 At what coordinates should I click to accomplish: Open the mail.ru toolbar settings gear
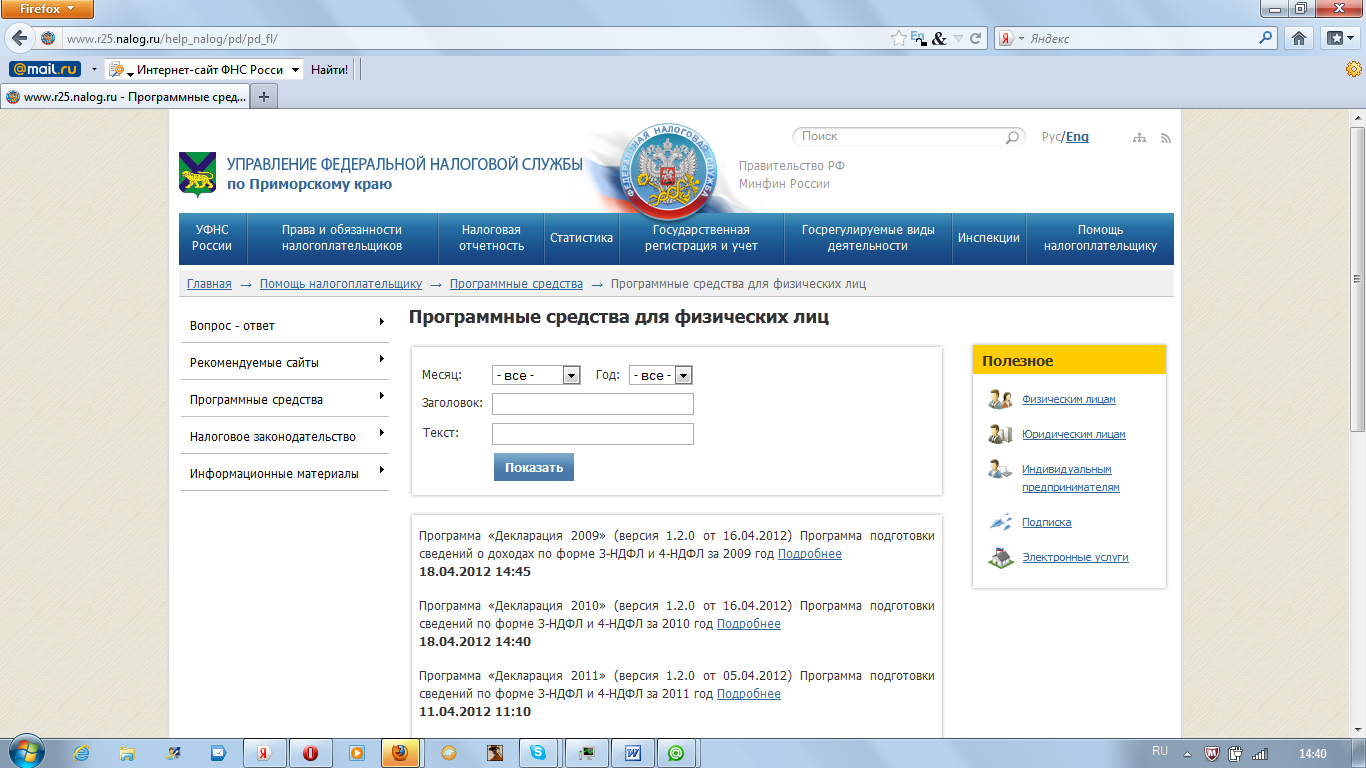1354,69
